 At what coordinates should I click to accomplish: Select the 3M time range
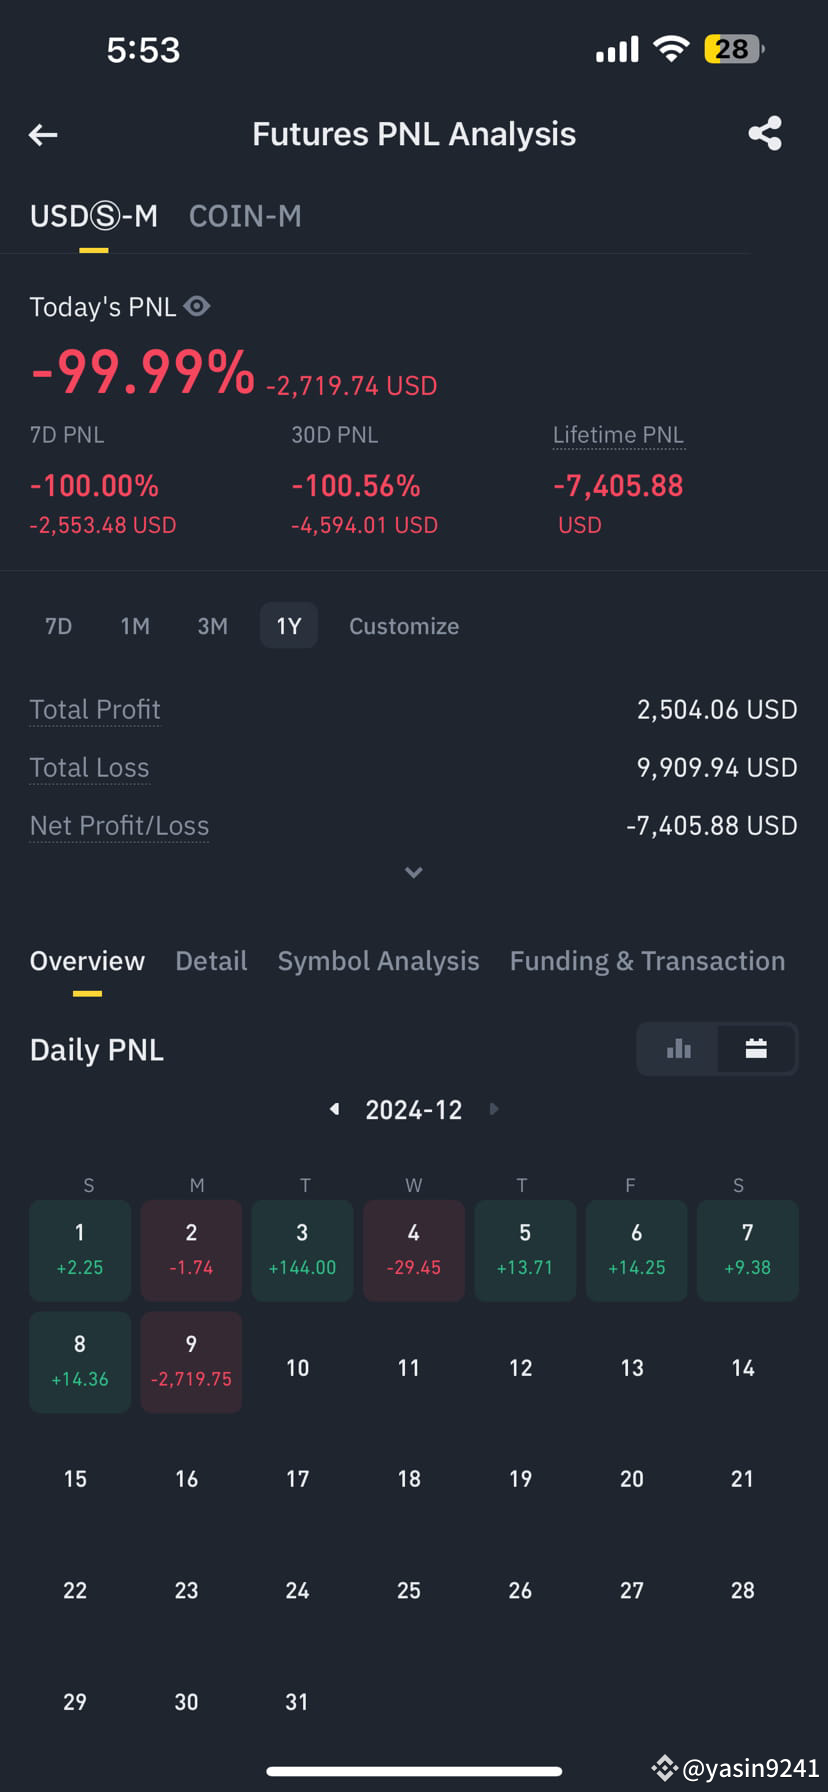click(213, 626)
